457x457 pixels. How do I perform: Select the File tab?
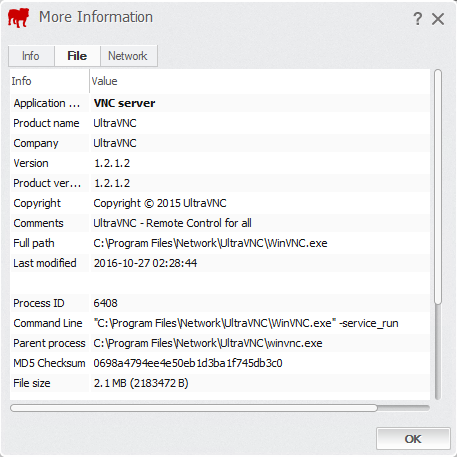point(77,56)
